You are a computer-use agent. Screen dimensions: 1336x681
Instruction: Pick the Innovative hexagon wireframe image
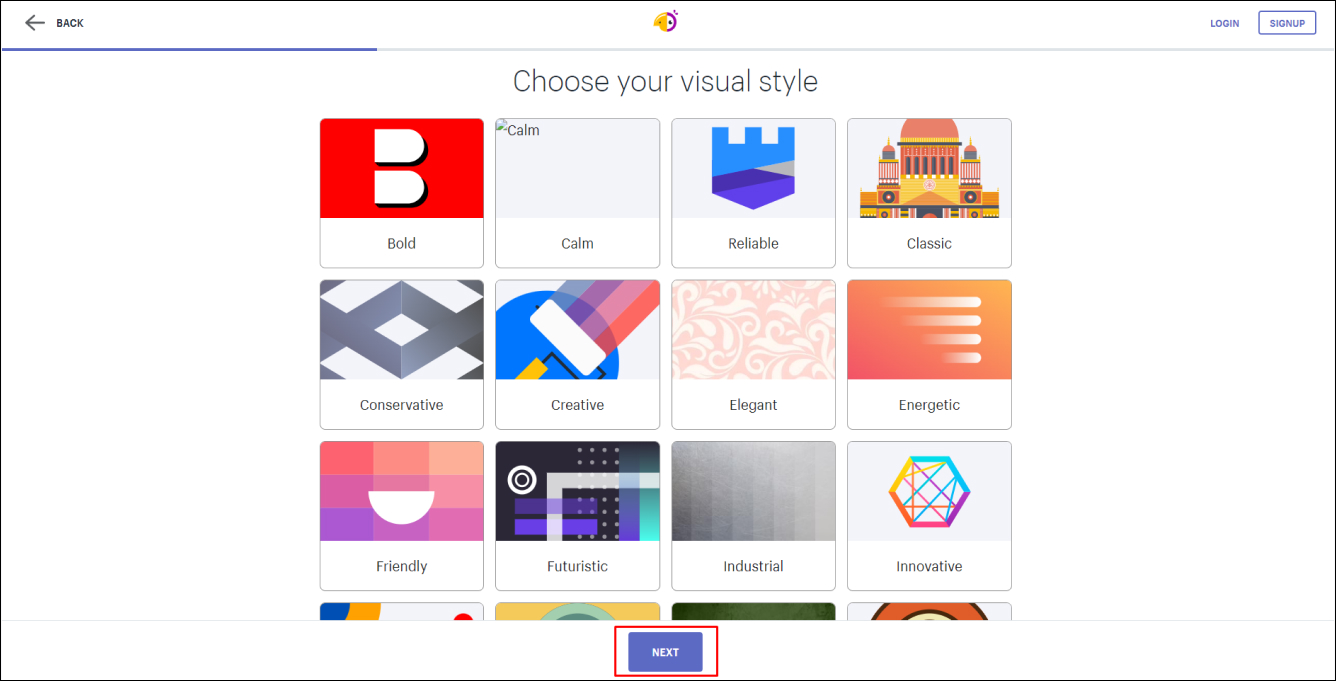point(929,491)
